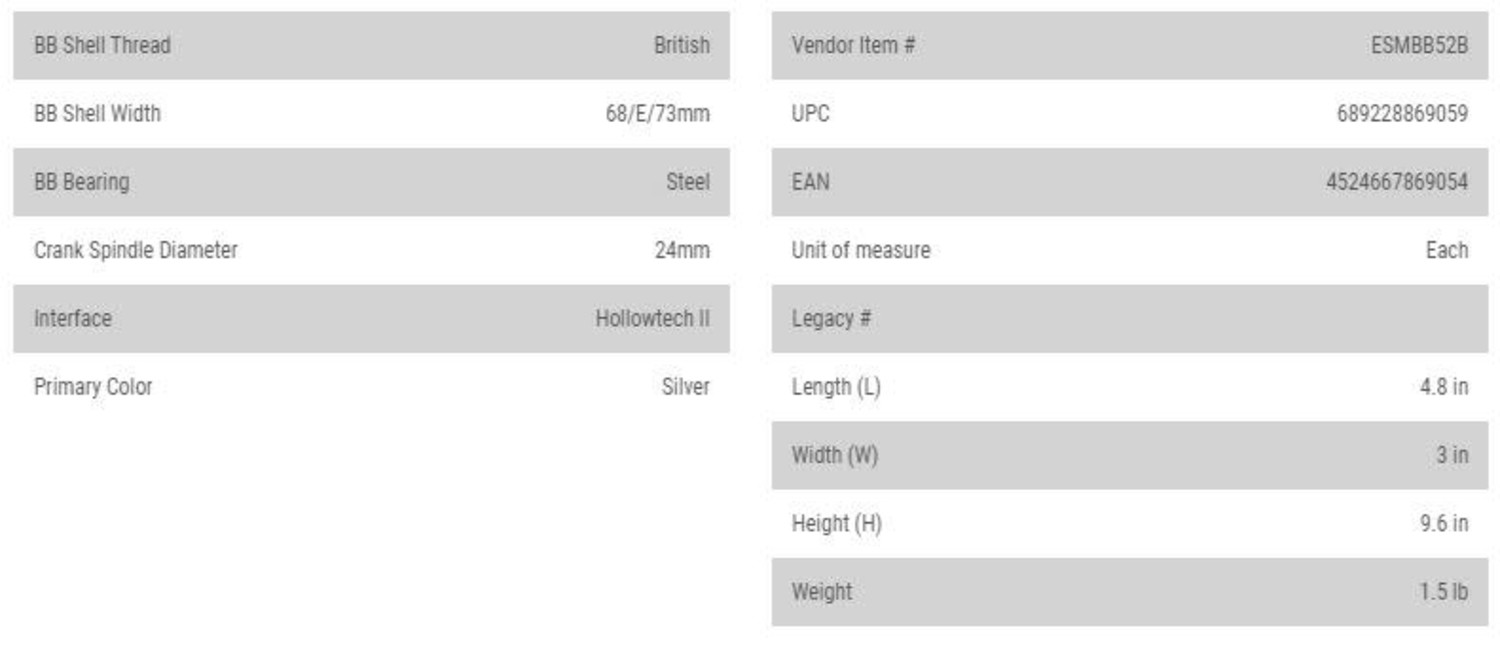Select the 9.6 in height value
1500x649 pixels.
point(1443,523)
